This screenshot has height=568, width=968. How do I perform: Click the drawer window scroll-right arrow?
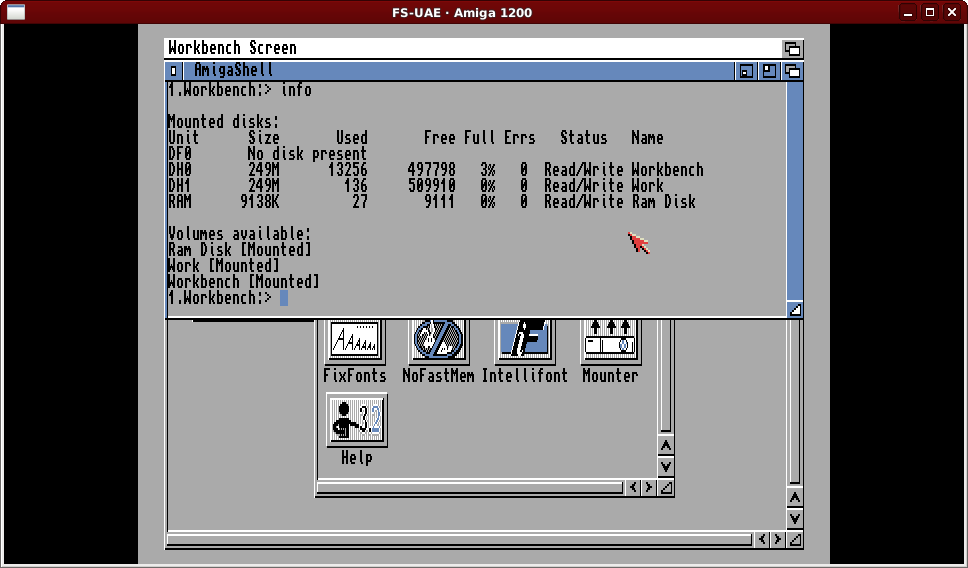[649, 488]
